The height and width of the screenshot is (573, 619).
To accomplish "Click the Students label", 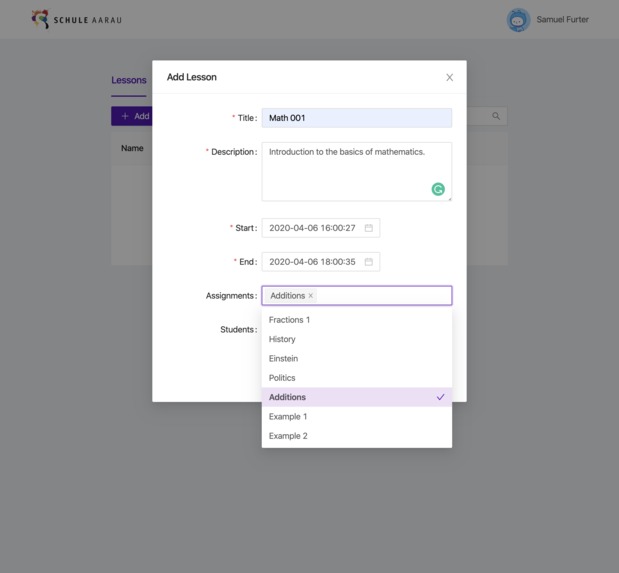I will click(x=238, y=330).
